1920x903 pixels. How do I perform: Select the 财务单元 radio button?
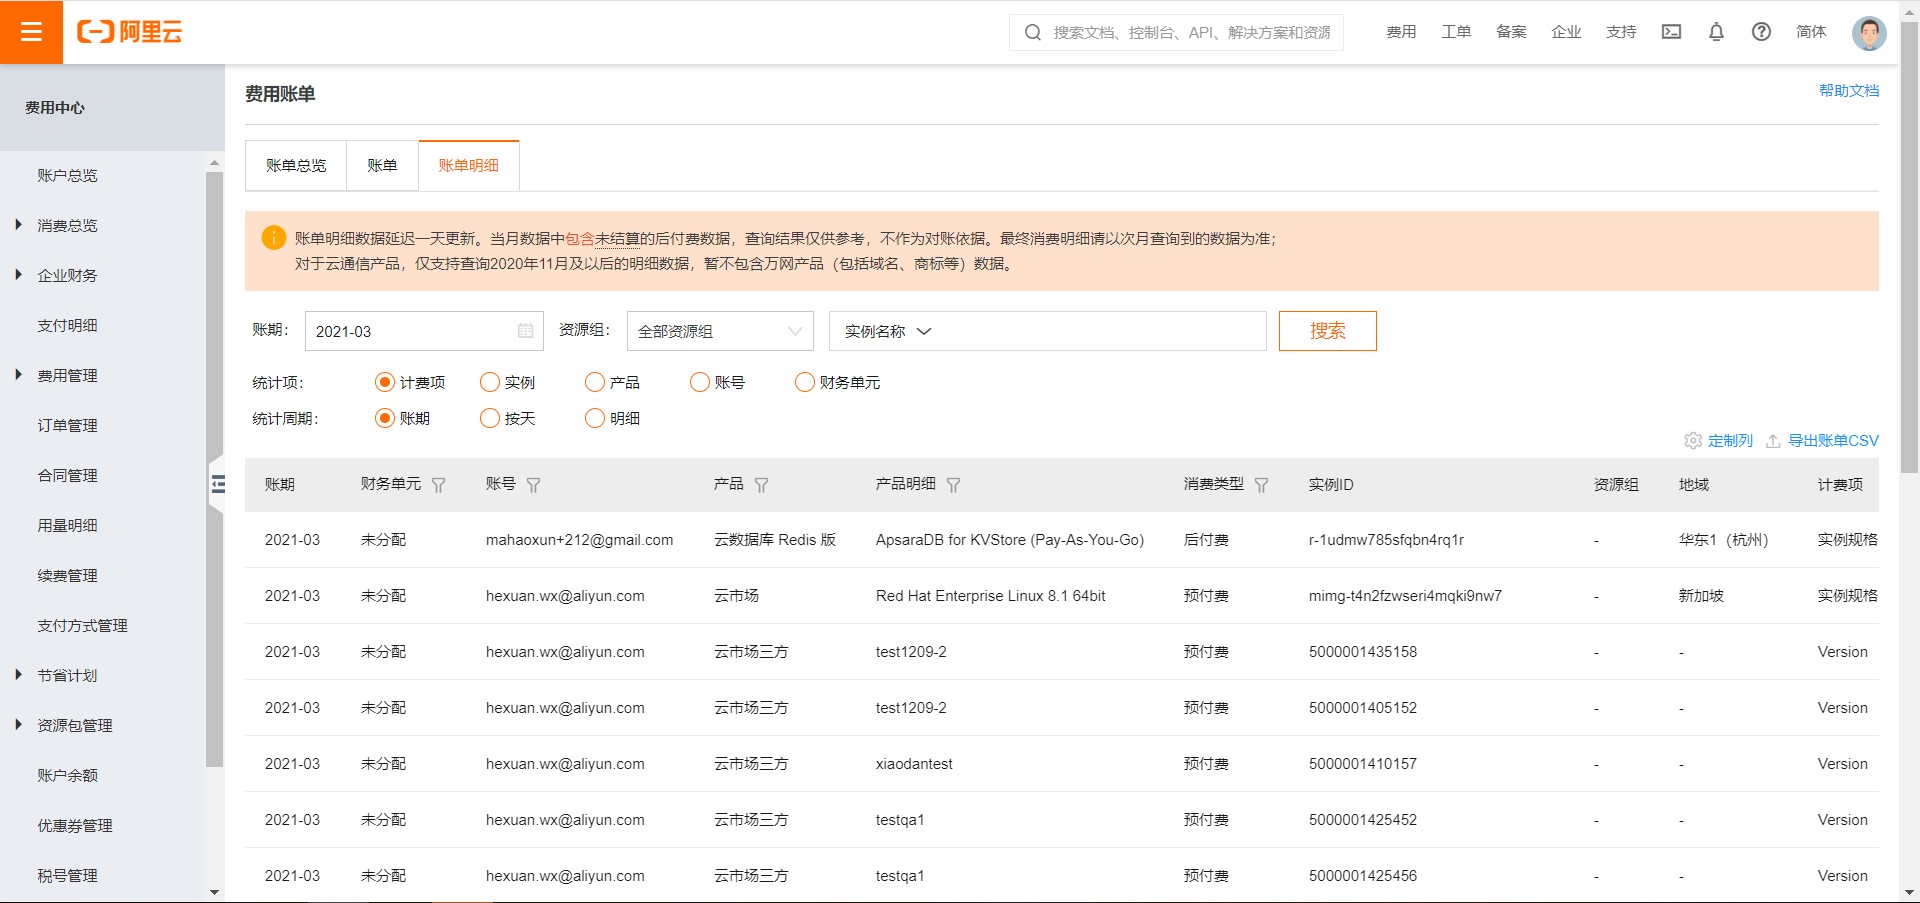click(x=805, y=382)
